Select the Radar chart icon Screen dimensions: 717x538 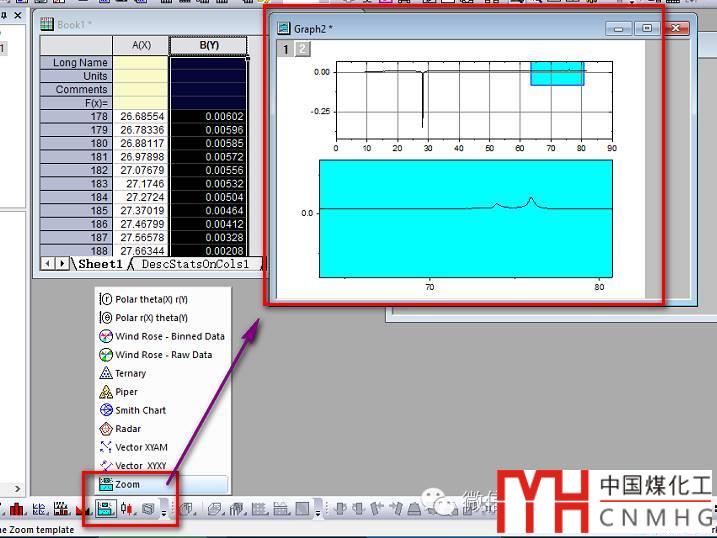[x=107, y=429]
